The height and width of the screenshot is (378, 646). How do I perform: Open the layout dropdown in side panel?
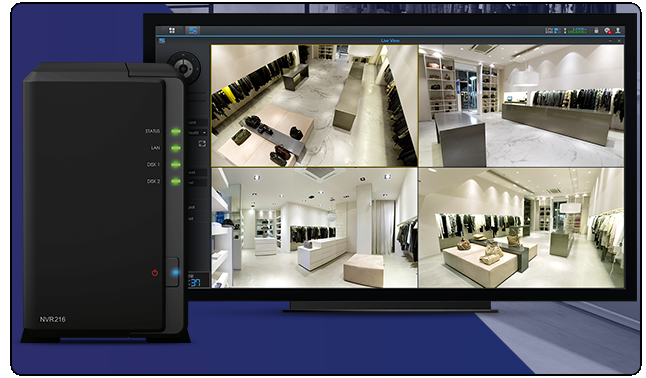pos(198,132)
